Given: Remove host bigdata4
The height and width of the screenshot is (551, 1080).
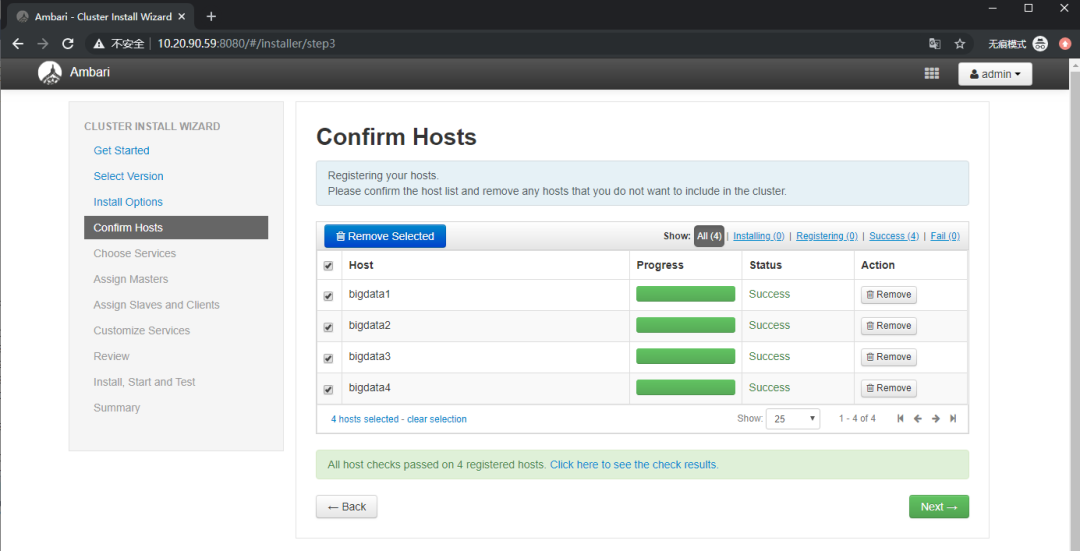Looking at the screenshot, I should (x=889, y=388).
